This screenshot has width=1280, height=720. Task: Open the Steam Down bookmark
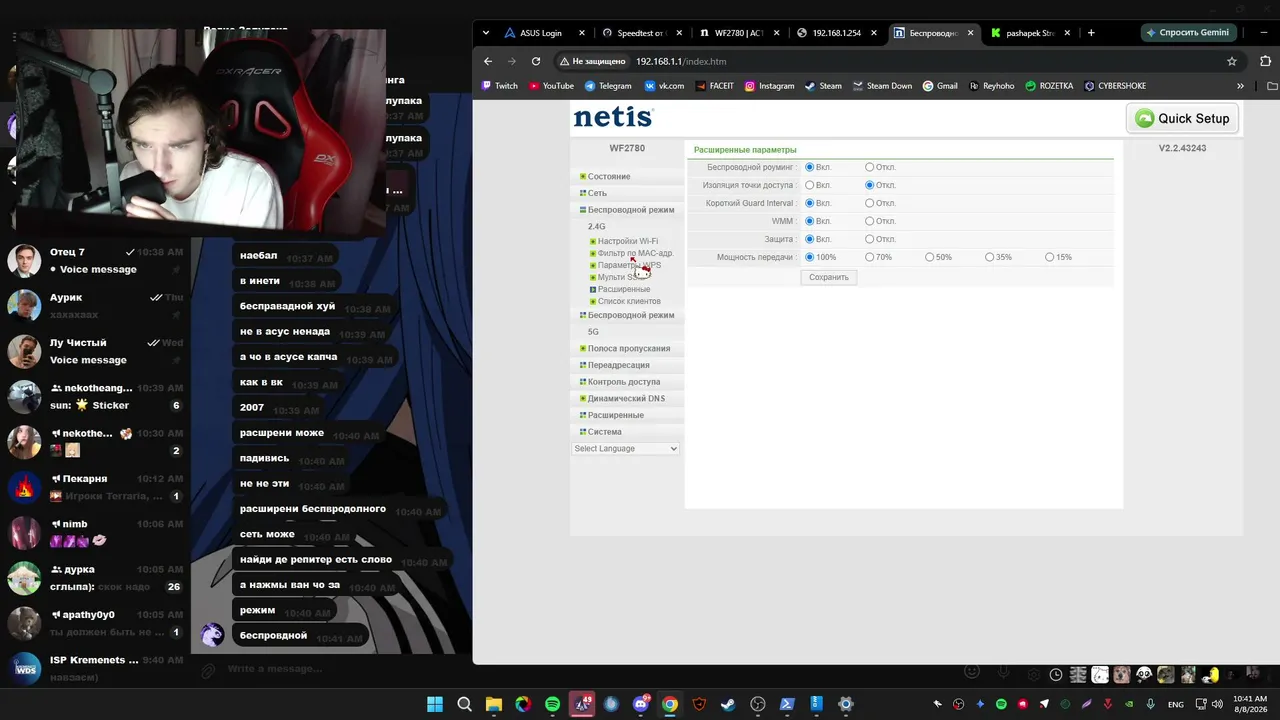click(882, 86)
